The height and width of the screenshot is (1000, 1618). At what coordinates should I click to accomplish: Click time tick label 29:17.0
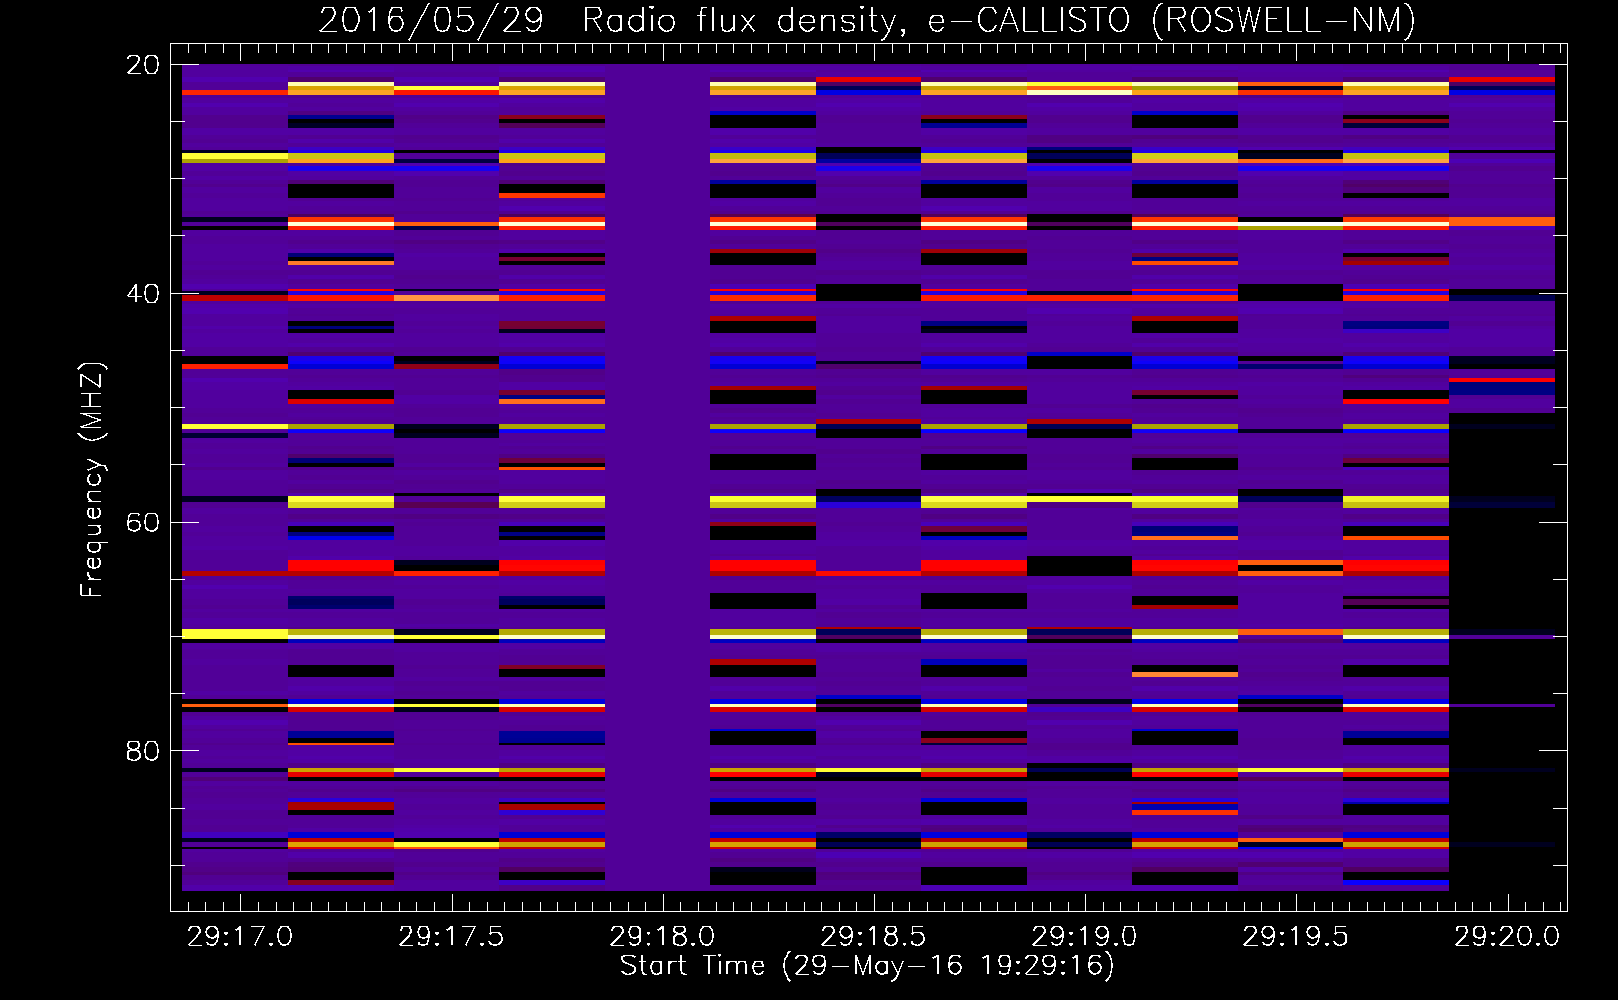coord(240,937)
